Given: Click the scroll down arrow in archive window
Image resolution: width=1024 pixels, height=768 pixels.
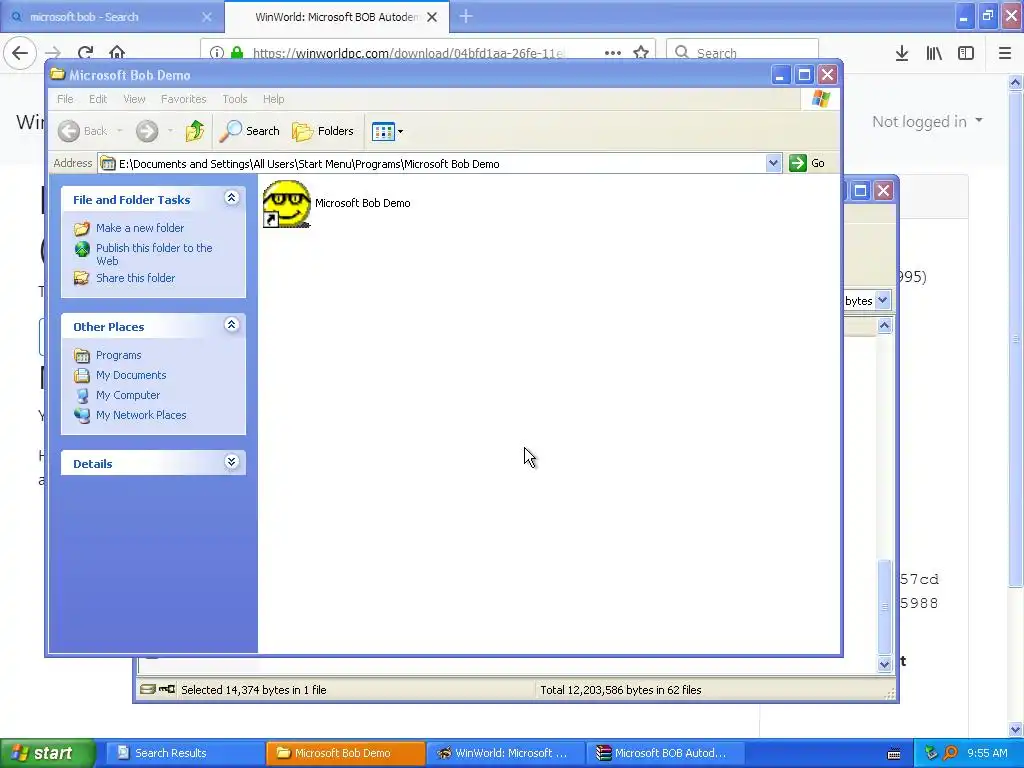Looking at the screenshot, I should [884, 664].
